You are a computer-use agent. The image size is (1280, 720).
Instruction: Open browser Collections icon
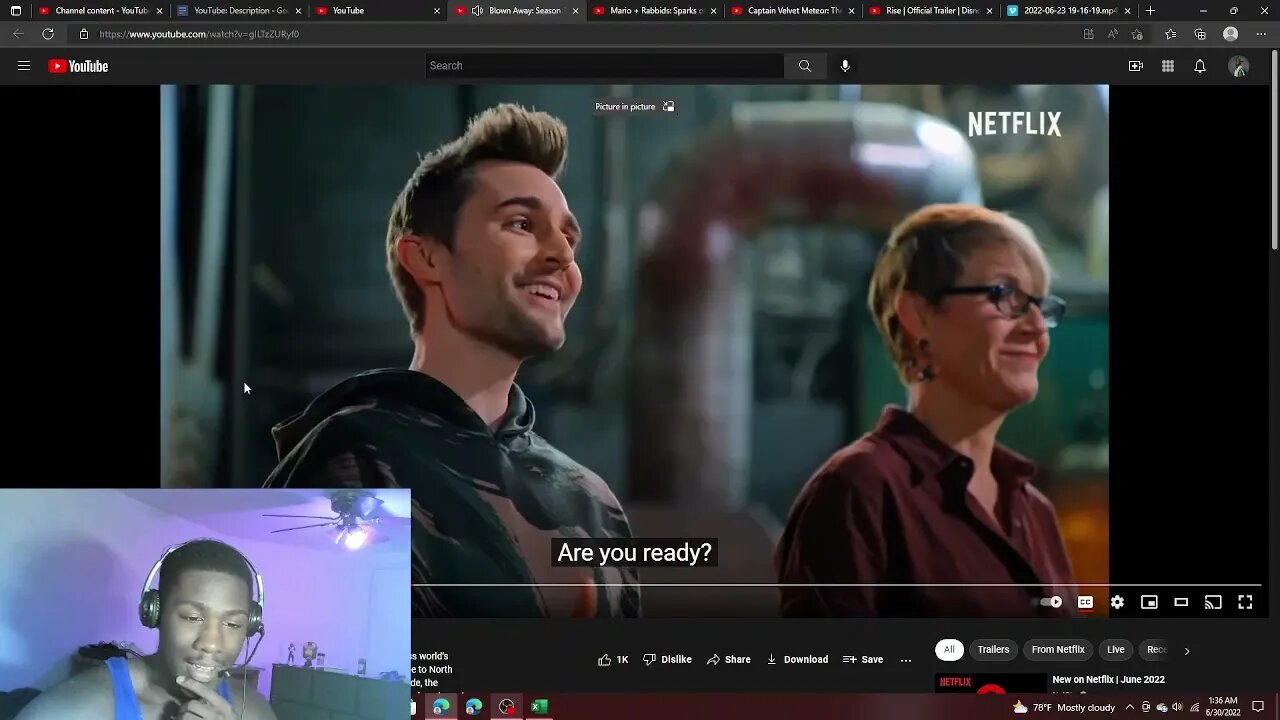(1200, 34)
